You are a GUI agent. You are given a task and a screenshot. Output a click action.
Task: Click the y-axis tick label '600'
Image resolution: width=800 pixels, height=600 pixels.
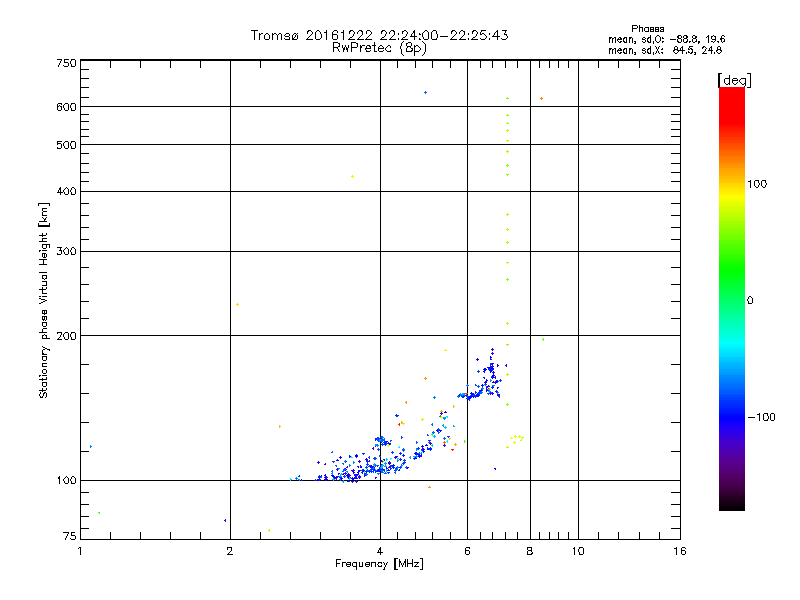(x=66, y=107)
